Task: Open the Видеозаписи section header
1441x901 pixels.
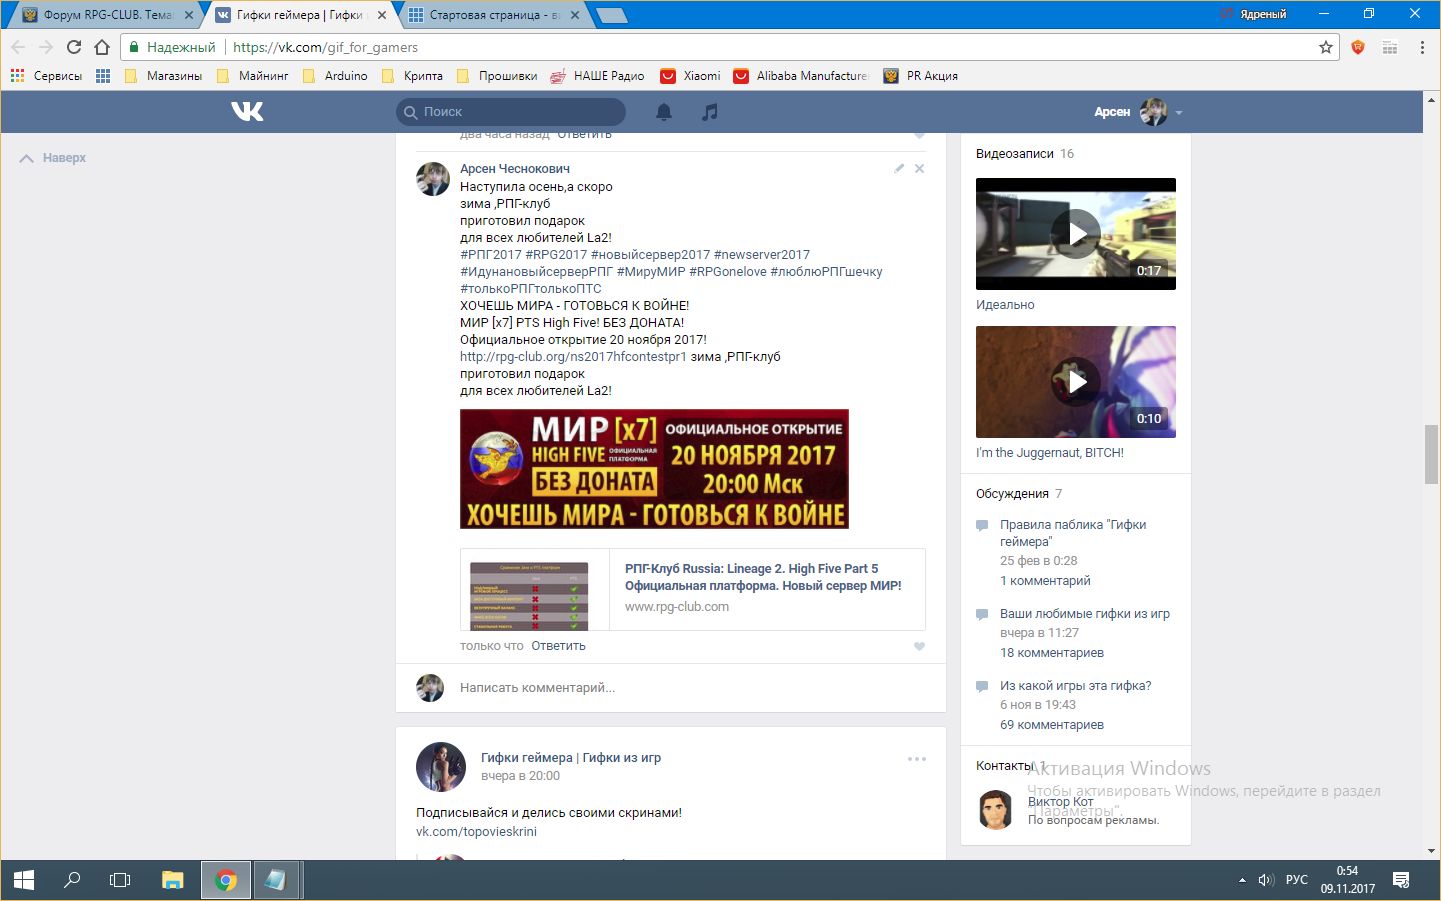Action: pos(1015,154)
